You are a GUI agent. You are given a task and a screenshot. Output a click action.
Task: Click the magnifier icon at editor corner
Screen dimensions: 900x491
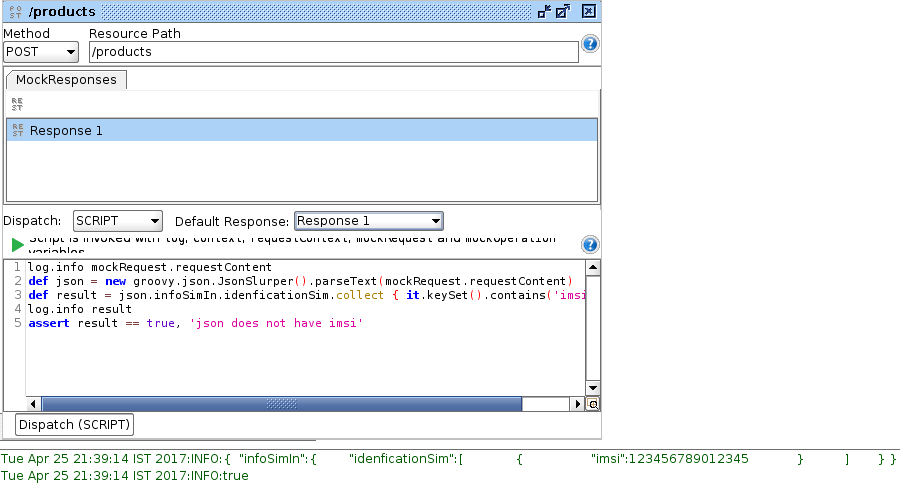(592, 404)
